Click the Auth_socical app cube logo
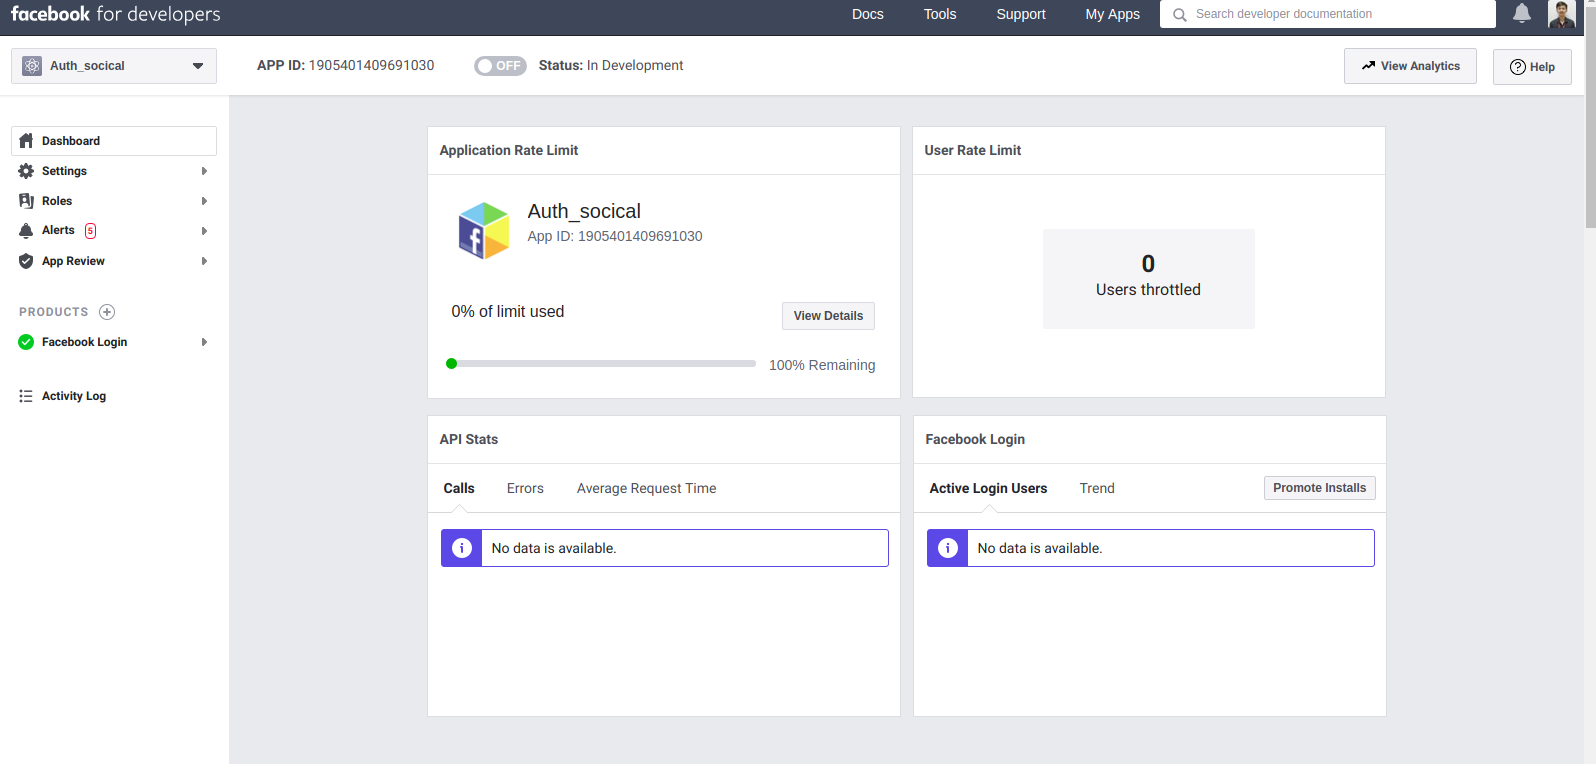 click(x=484, y=231)
